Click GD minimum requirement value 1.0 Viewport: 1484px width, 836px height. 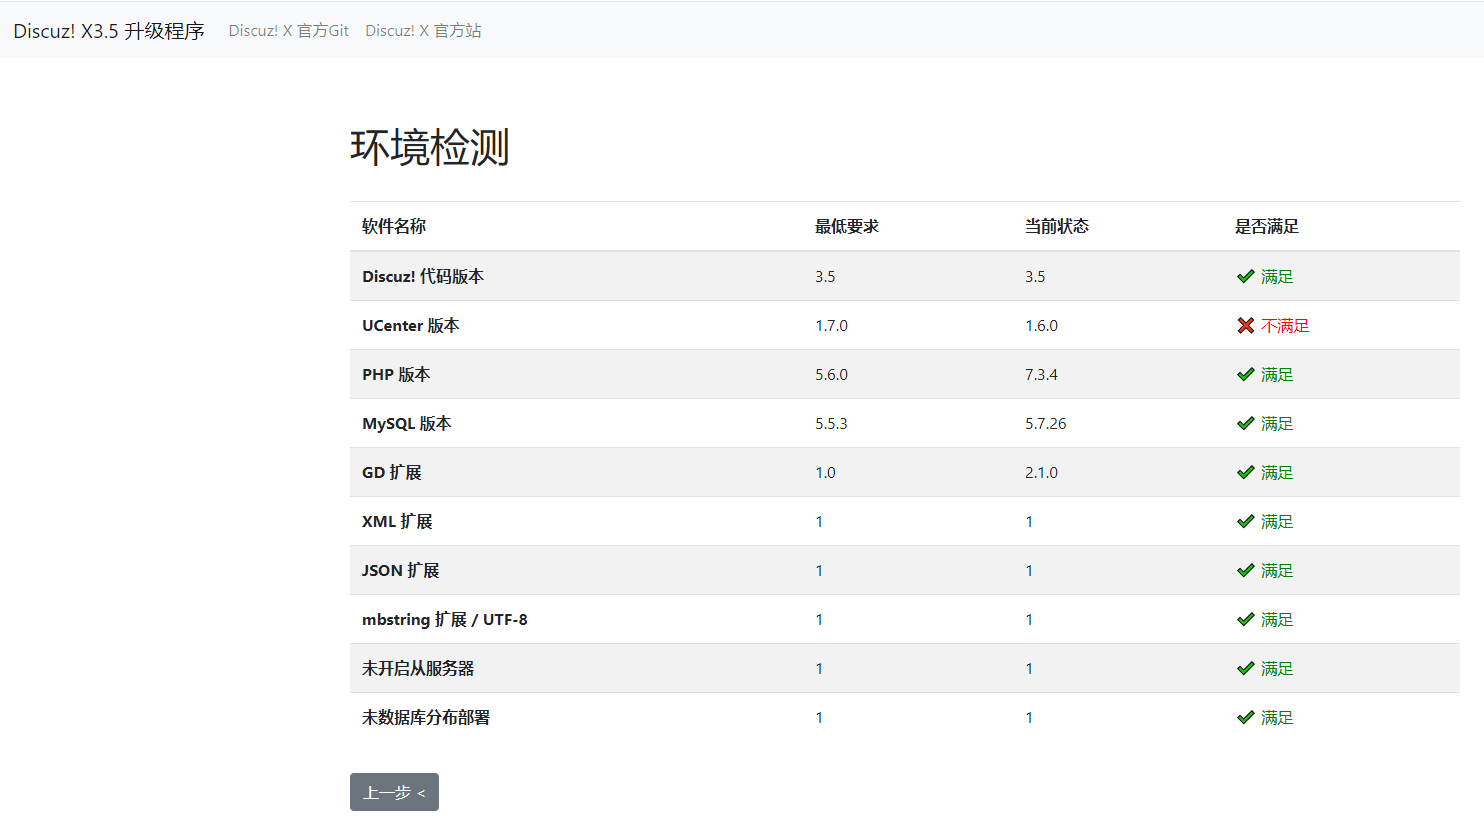click(825, 472)
